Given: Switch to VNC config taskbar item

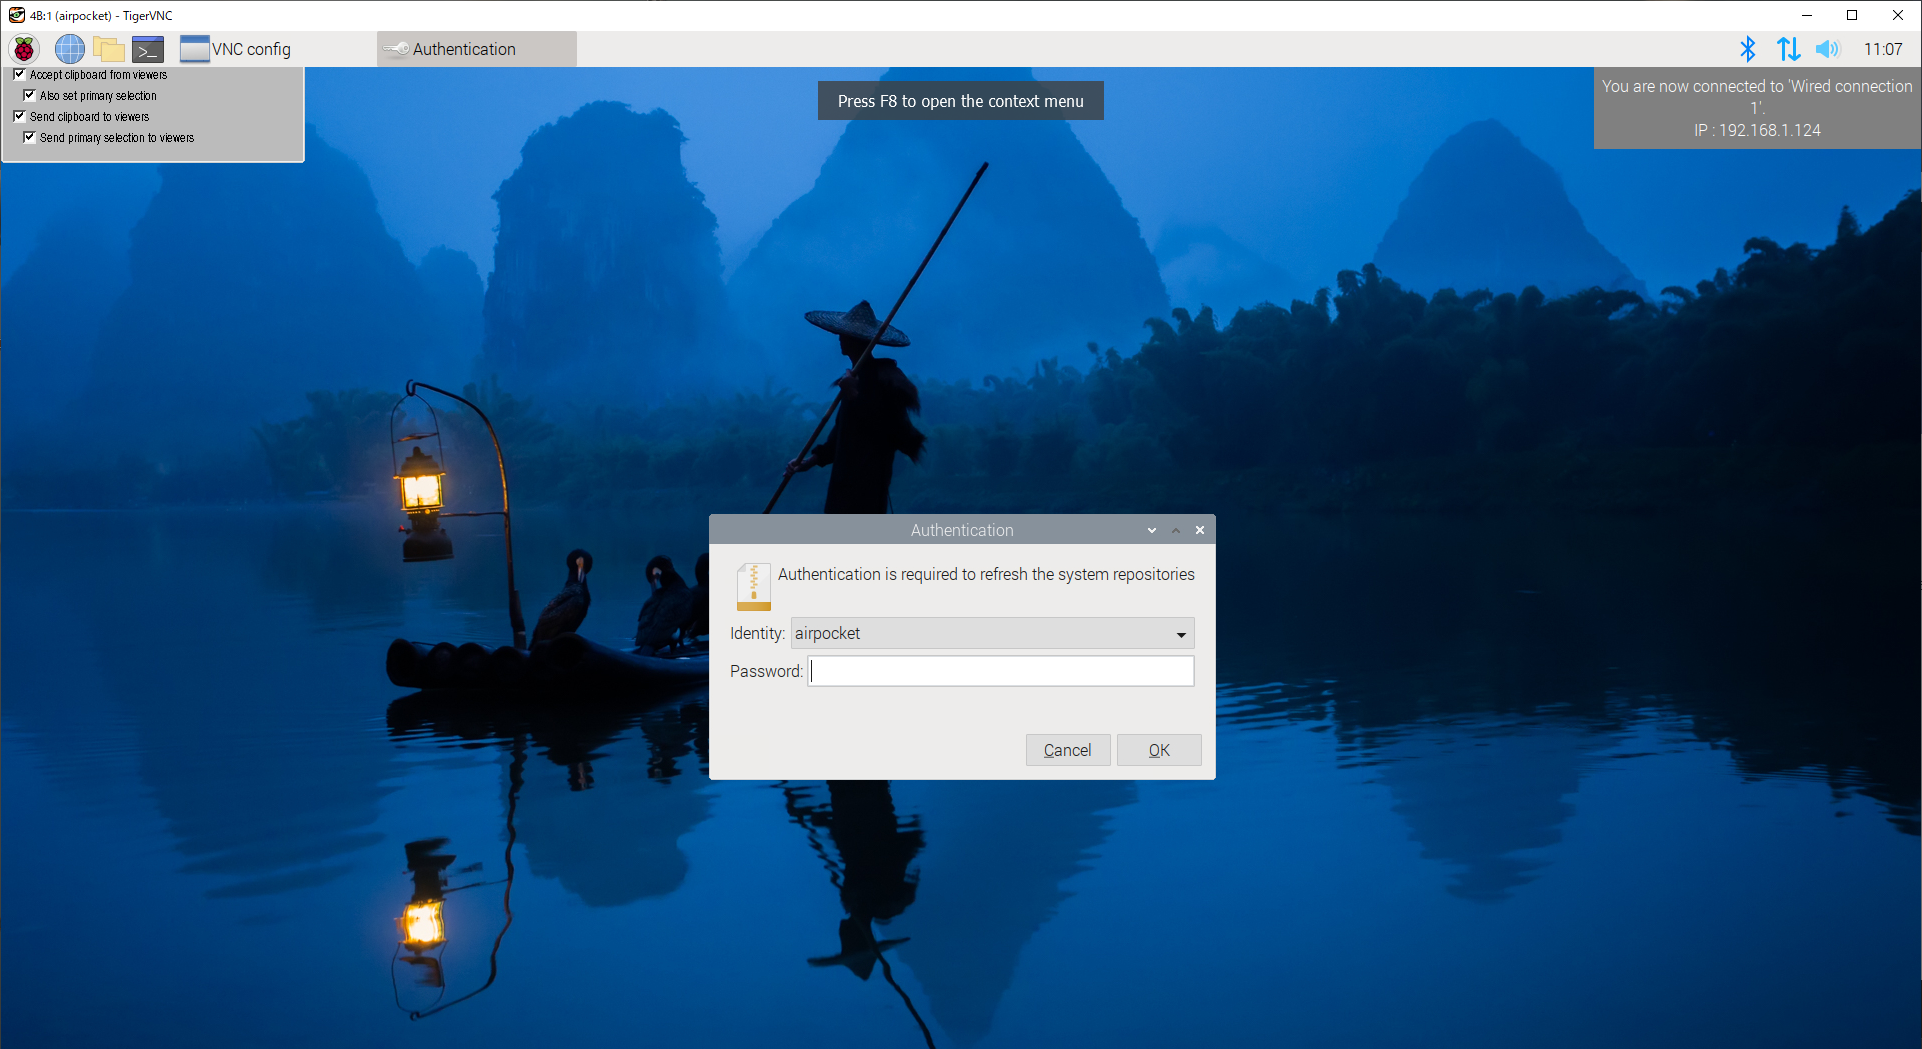Looking at the screenshot, I should pos(237,49).
